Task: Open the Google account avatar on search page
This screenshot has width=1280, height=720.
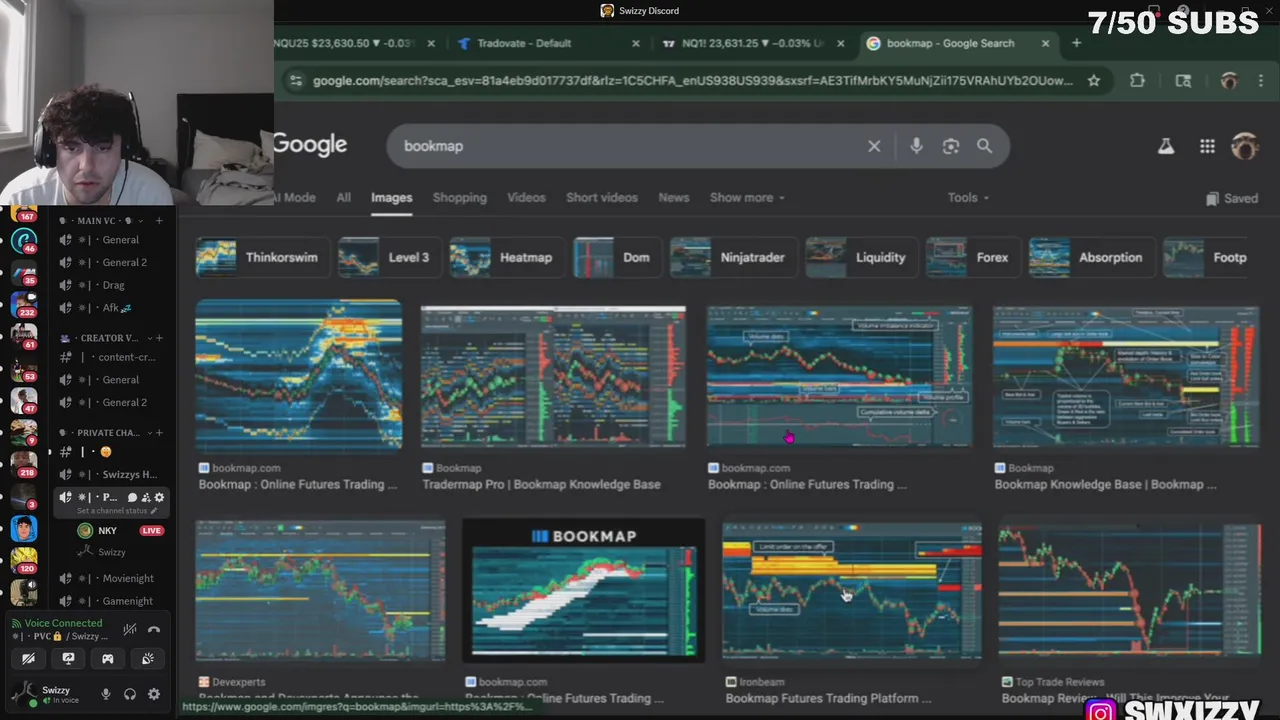Action: click(1245, 146)
